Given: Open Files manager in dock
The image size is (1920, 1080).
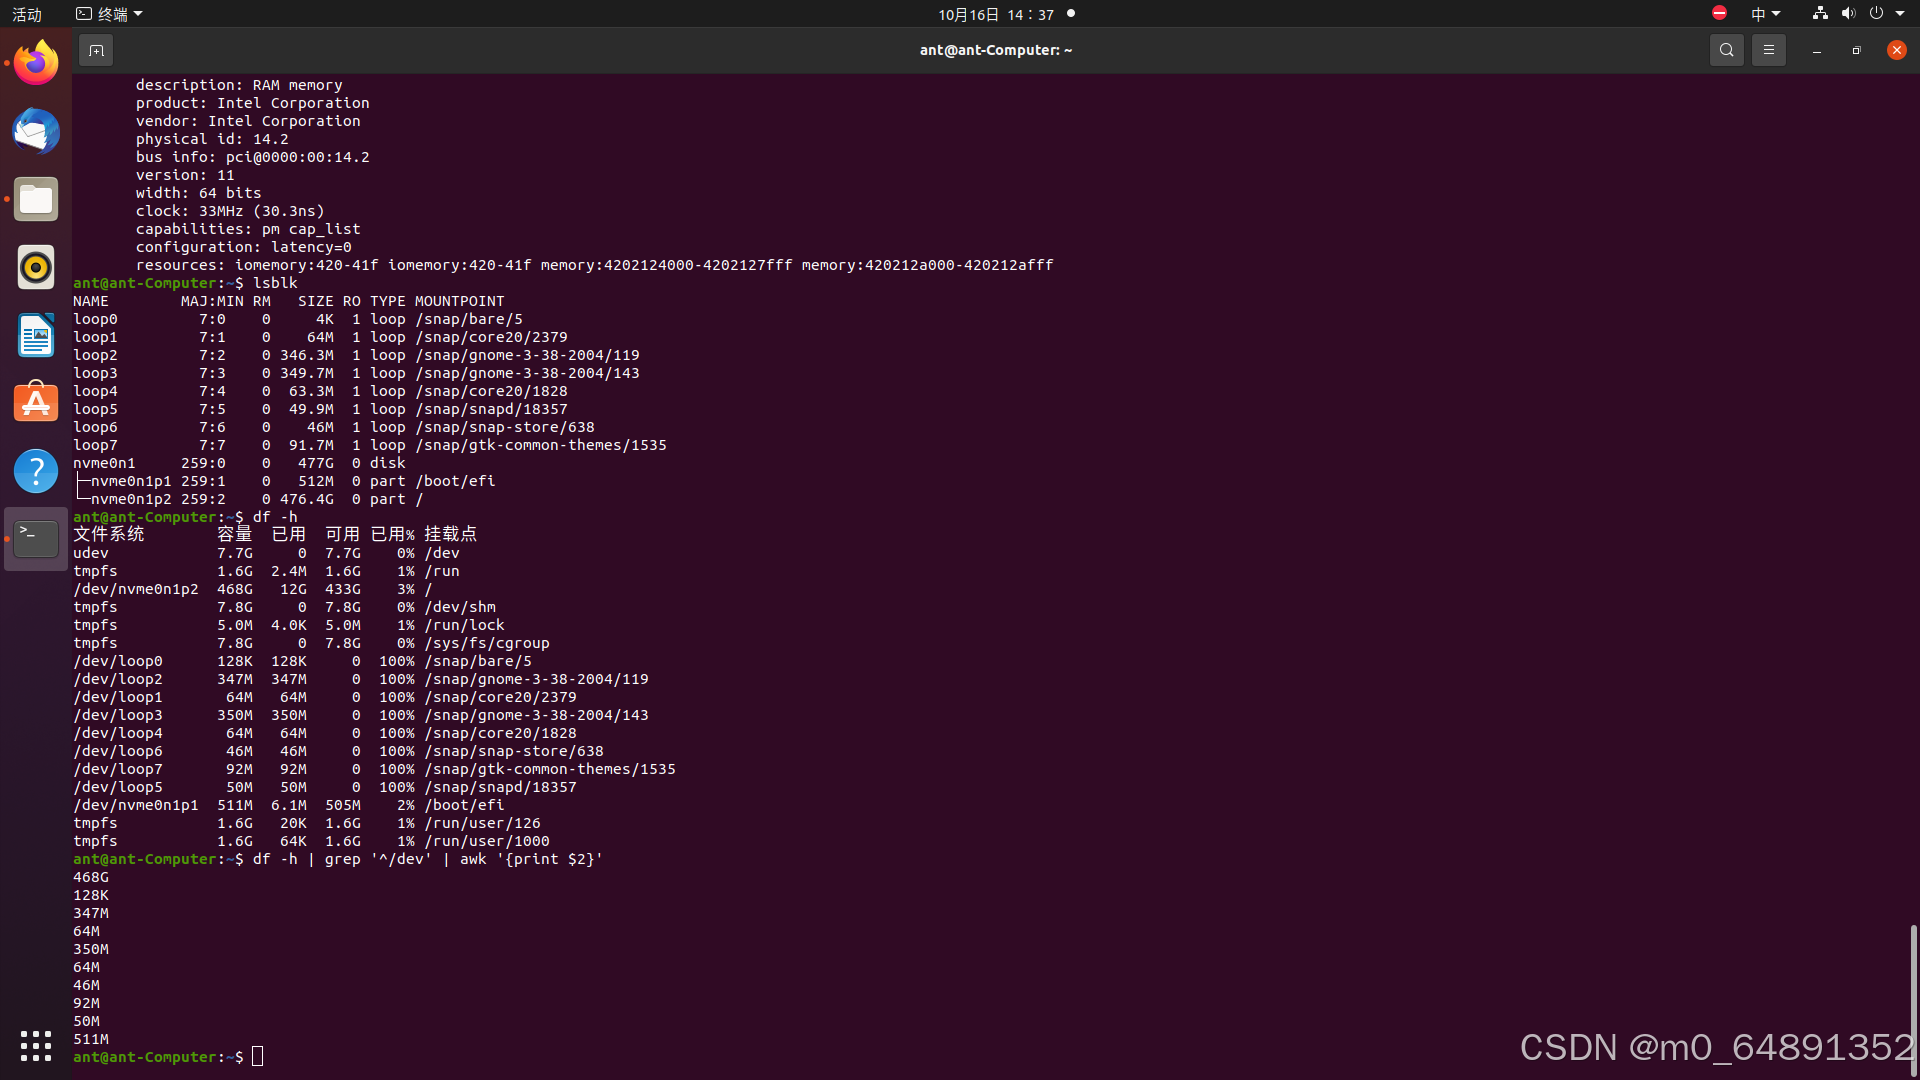Looking at the screenshot, I should (36, 200).
